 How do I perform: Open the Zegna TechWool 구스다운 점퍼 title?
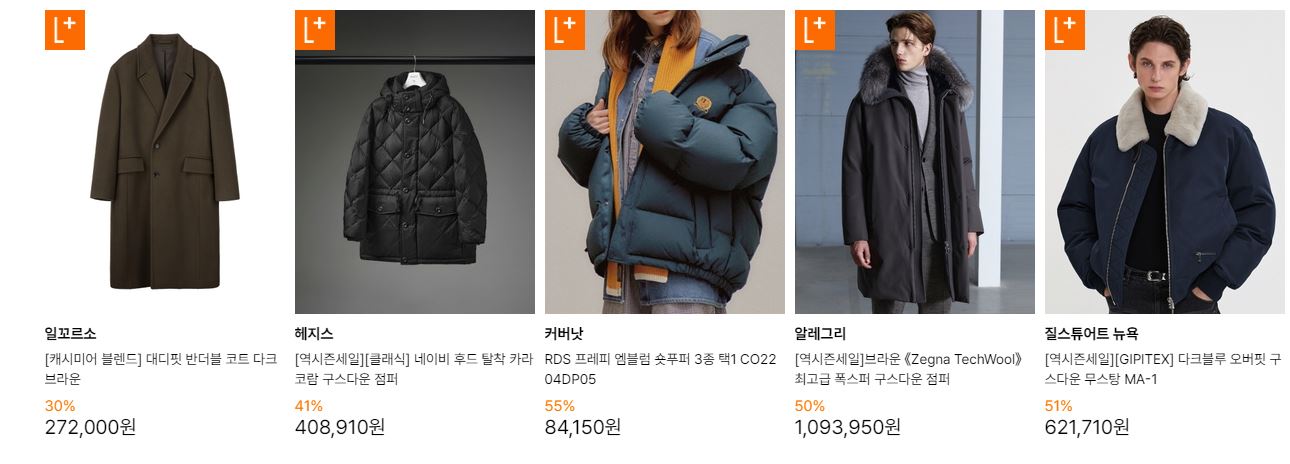[909, 369]
